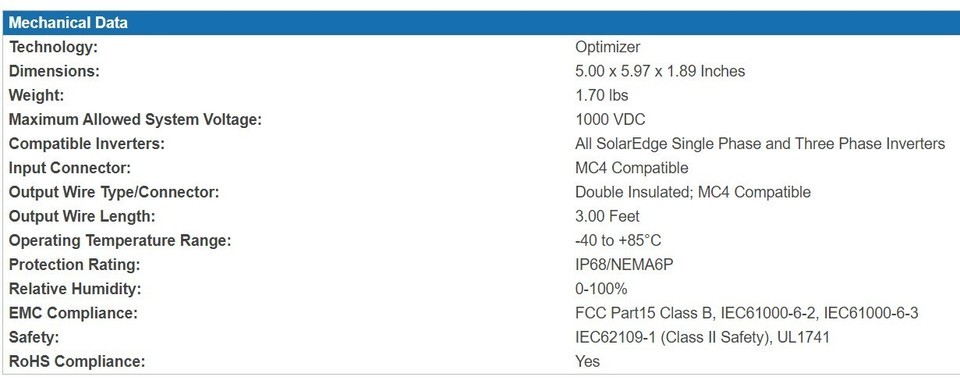Click the 5.00 x 5.97 x 1.89 Inches value

point(660,71)
